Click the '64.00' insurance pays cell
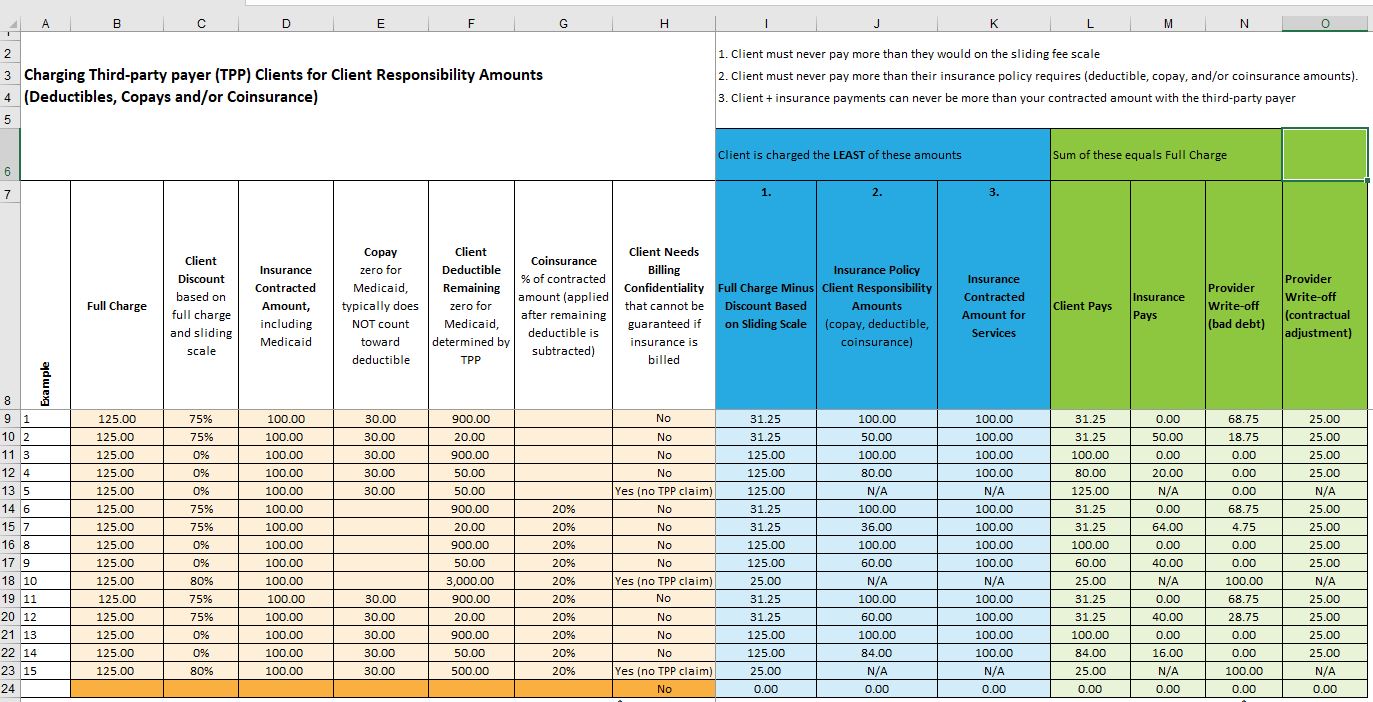Image resolution: width=1373 pixels, height=702 pixels. coord(1168,527)
